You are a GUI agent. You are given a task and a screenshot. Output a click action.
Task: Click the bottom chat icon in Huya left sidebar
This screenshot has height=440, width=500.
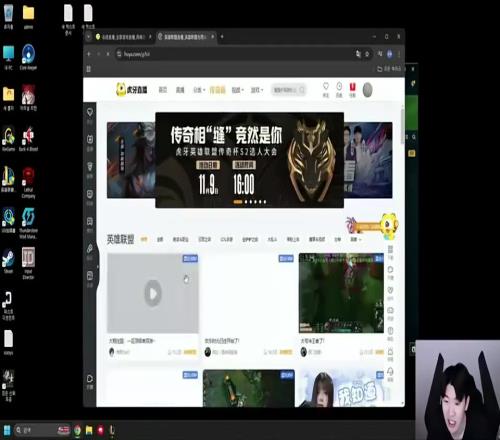pos(90,379)
